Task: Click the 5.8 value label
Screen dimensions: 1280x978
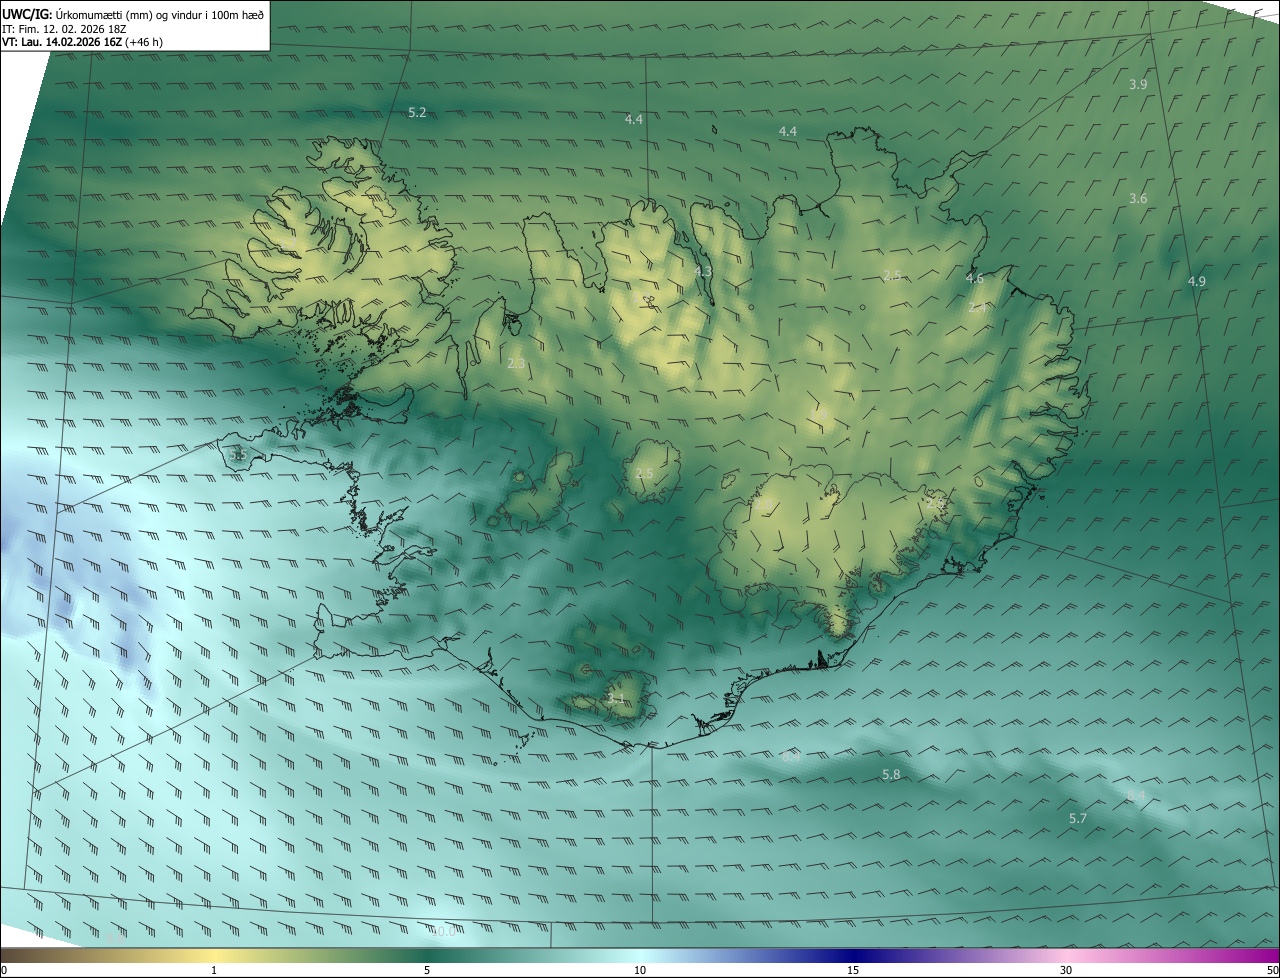Action: pyautogui.click(x=891, y=775)
